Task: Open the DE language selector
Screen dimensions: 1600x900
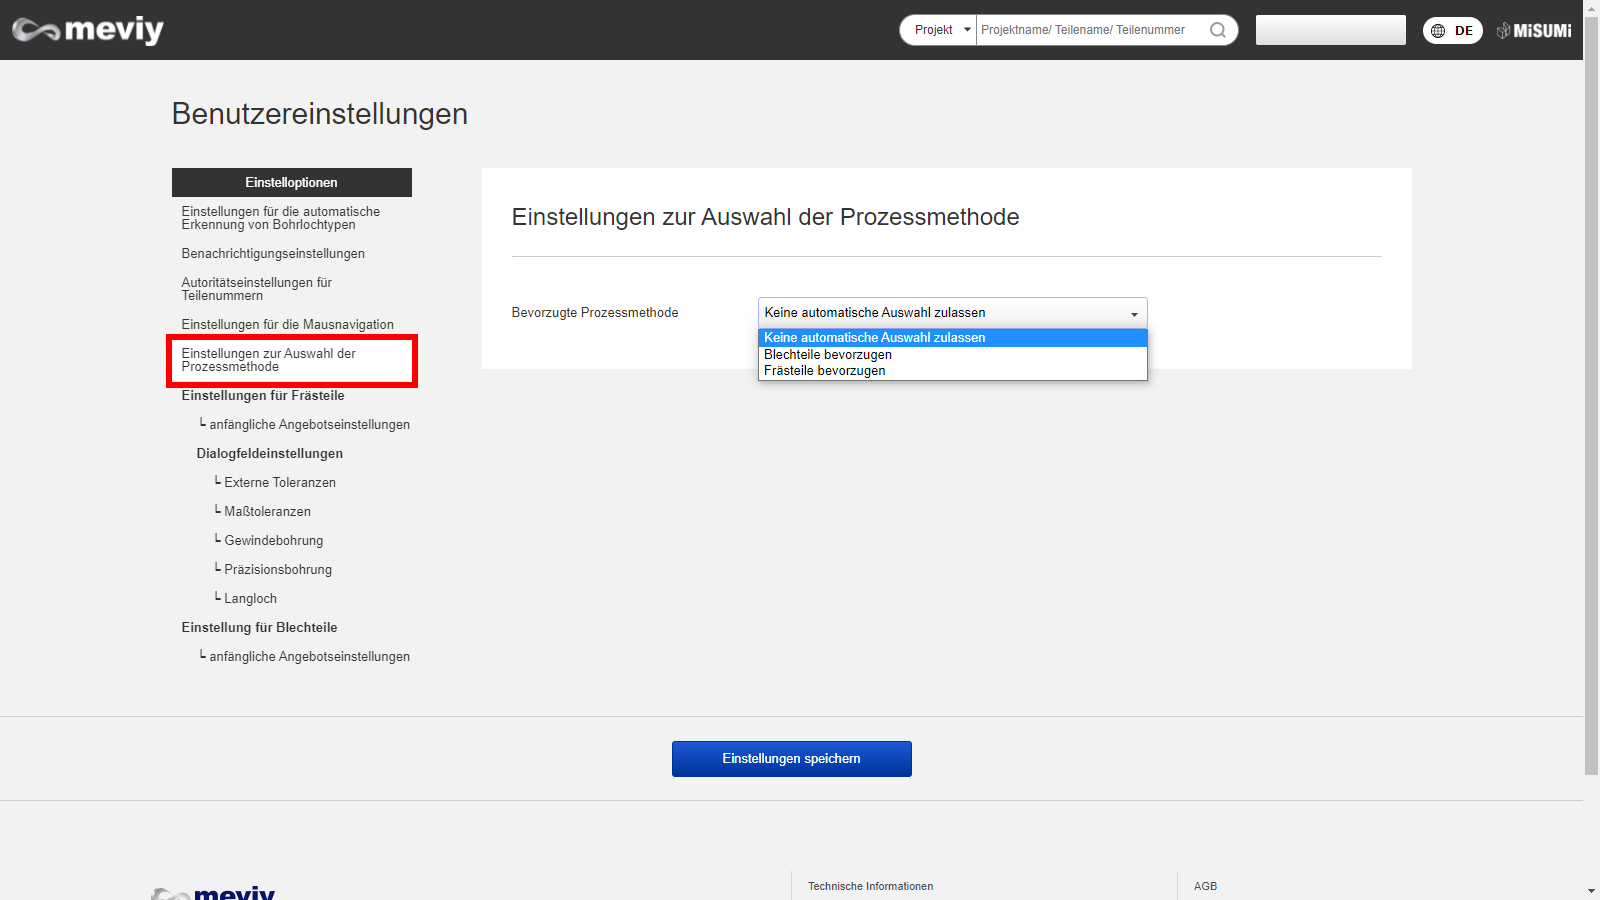Action: [x=1452, y=31]
